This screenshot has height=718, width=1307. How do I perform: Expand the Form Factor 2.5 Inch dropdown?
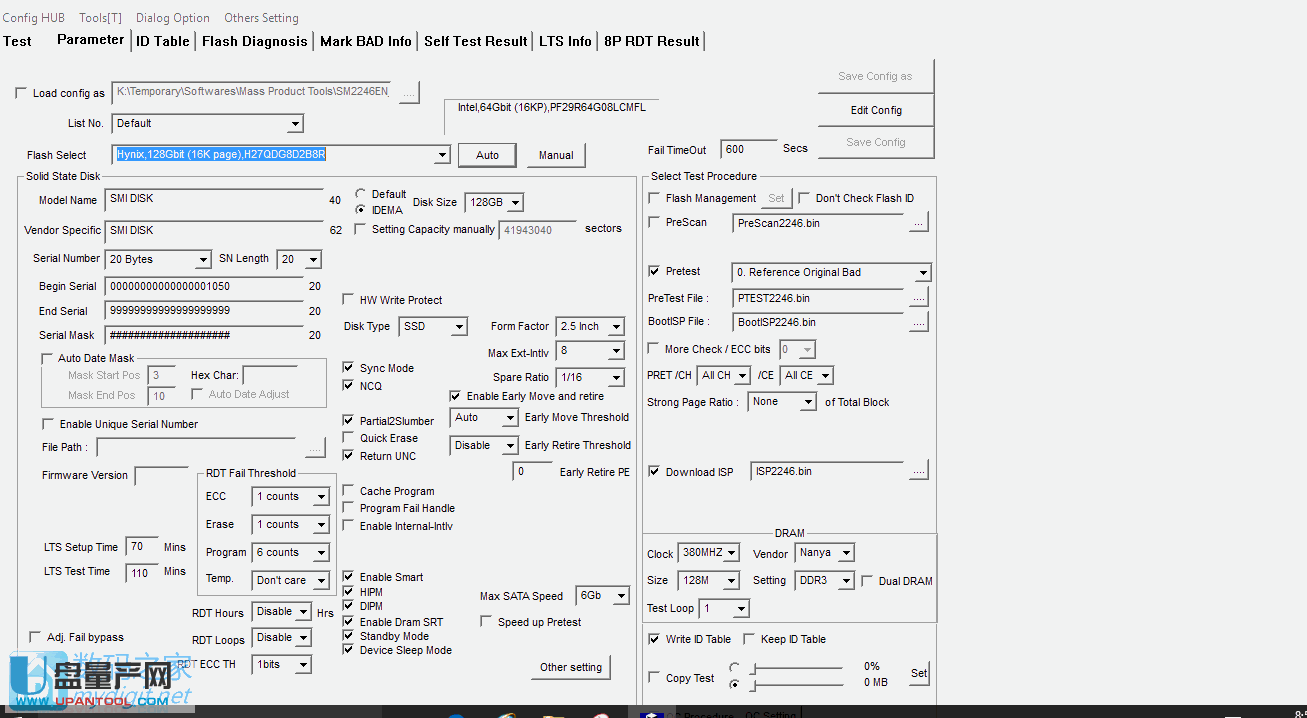tap(615, 327)
